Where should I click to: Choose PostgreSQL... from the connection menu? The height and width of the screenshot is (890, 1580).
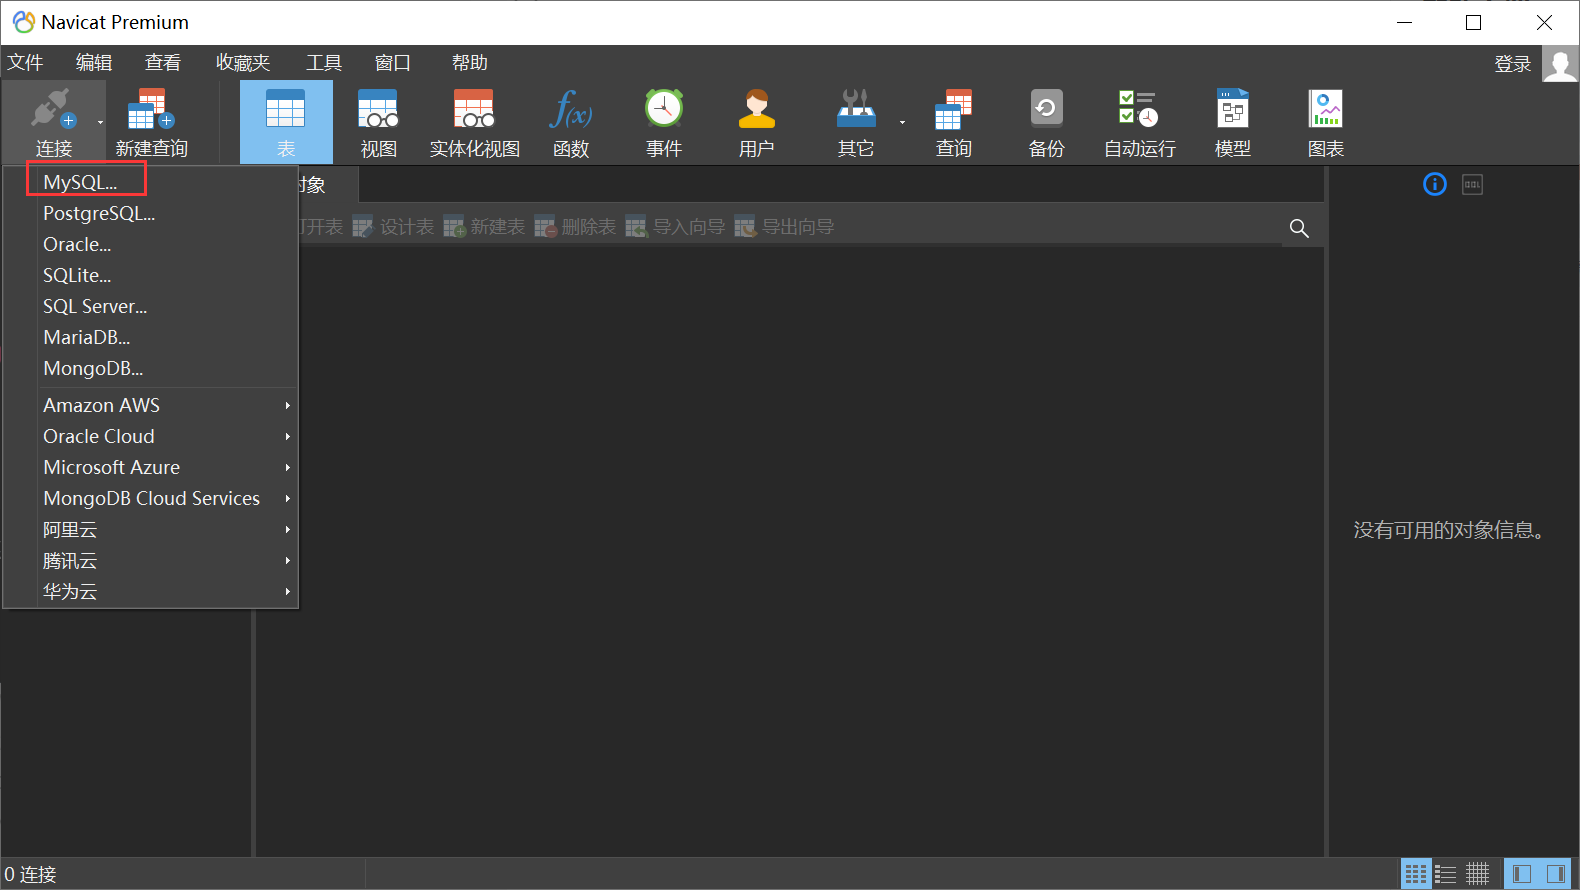[x=151, y=213]
